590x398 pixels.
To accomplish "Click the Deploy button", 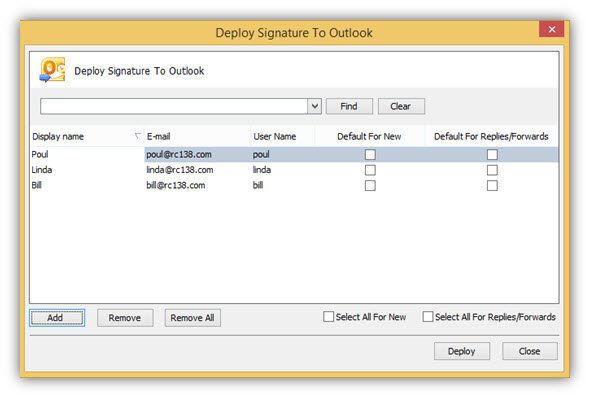I will pyautogui.click(x=462, y=351).
